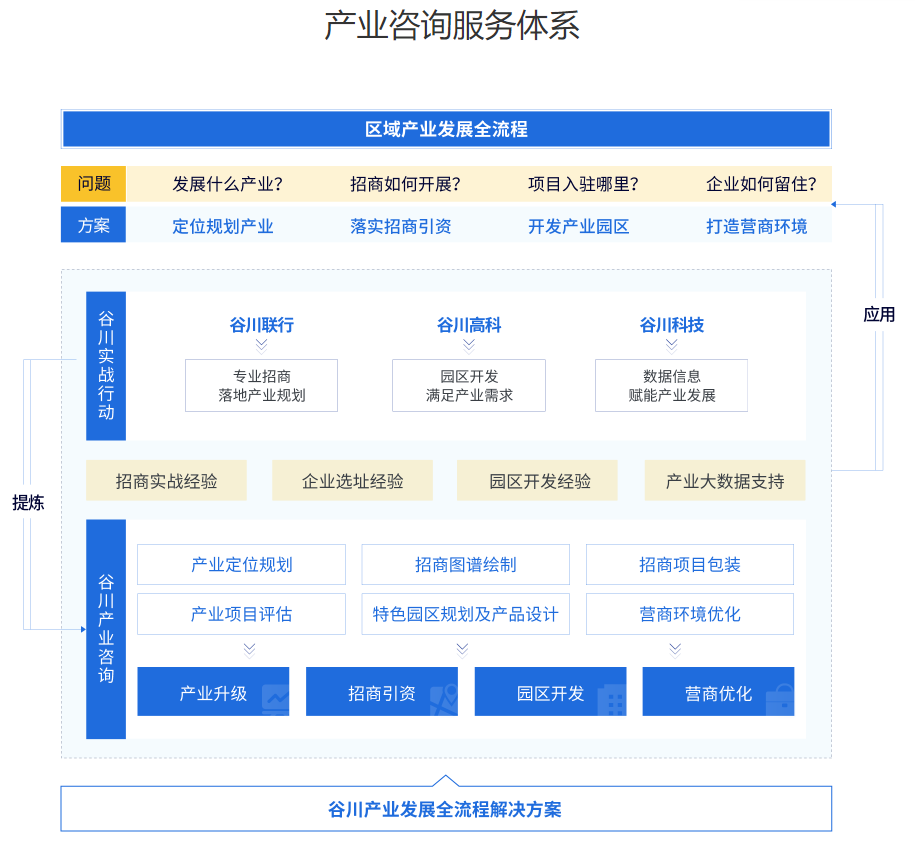Click the 定位规划产业 solution link
The width and height of the screenshot is (915, 844).
(223, 226)
